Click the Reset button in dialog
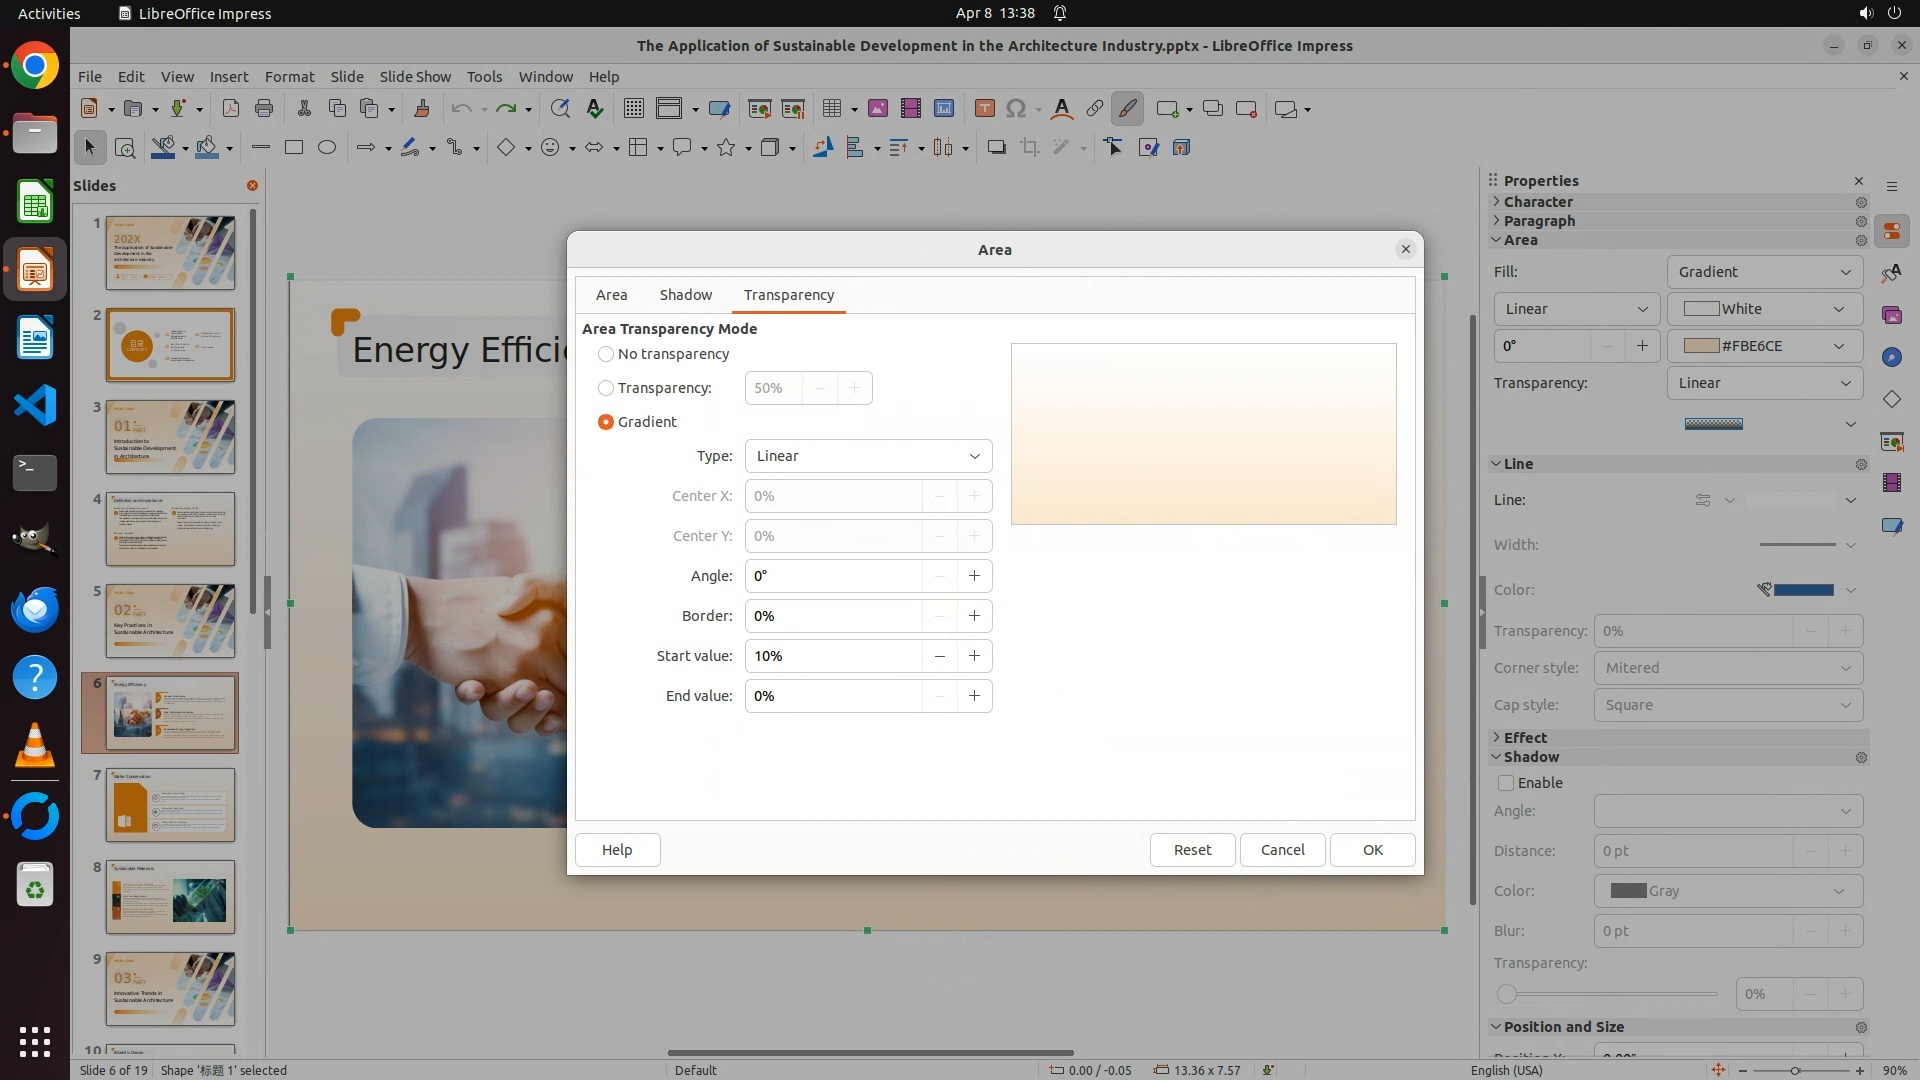Image resolution: width=1920 pixels, height=1080 pixels. tap(1192, 850)
